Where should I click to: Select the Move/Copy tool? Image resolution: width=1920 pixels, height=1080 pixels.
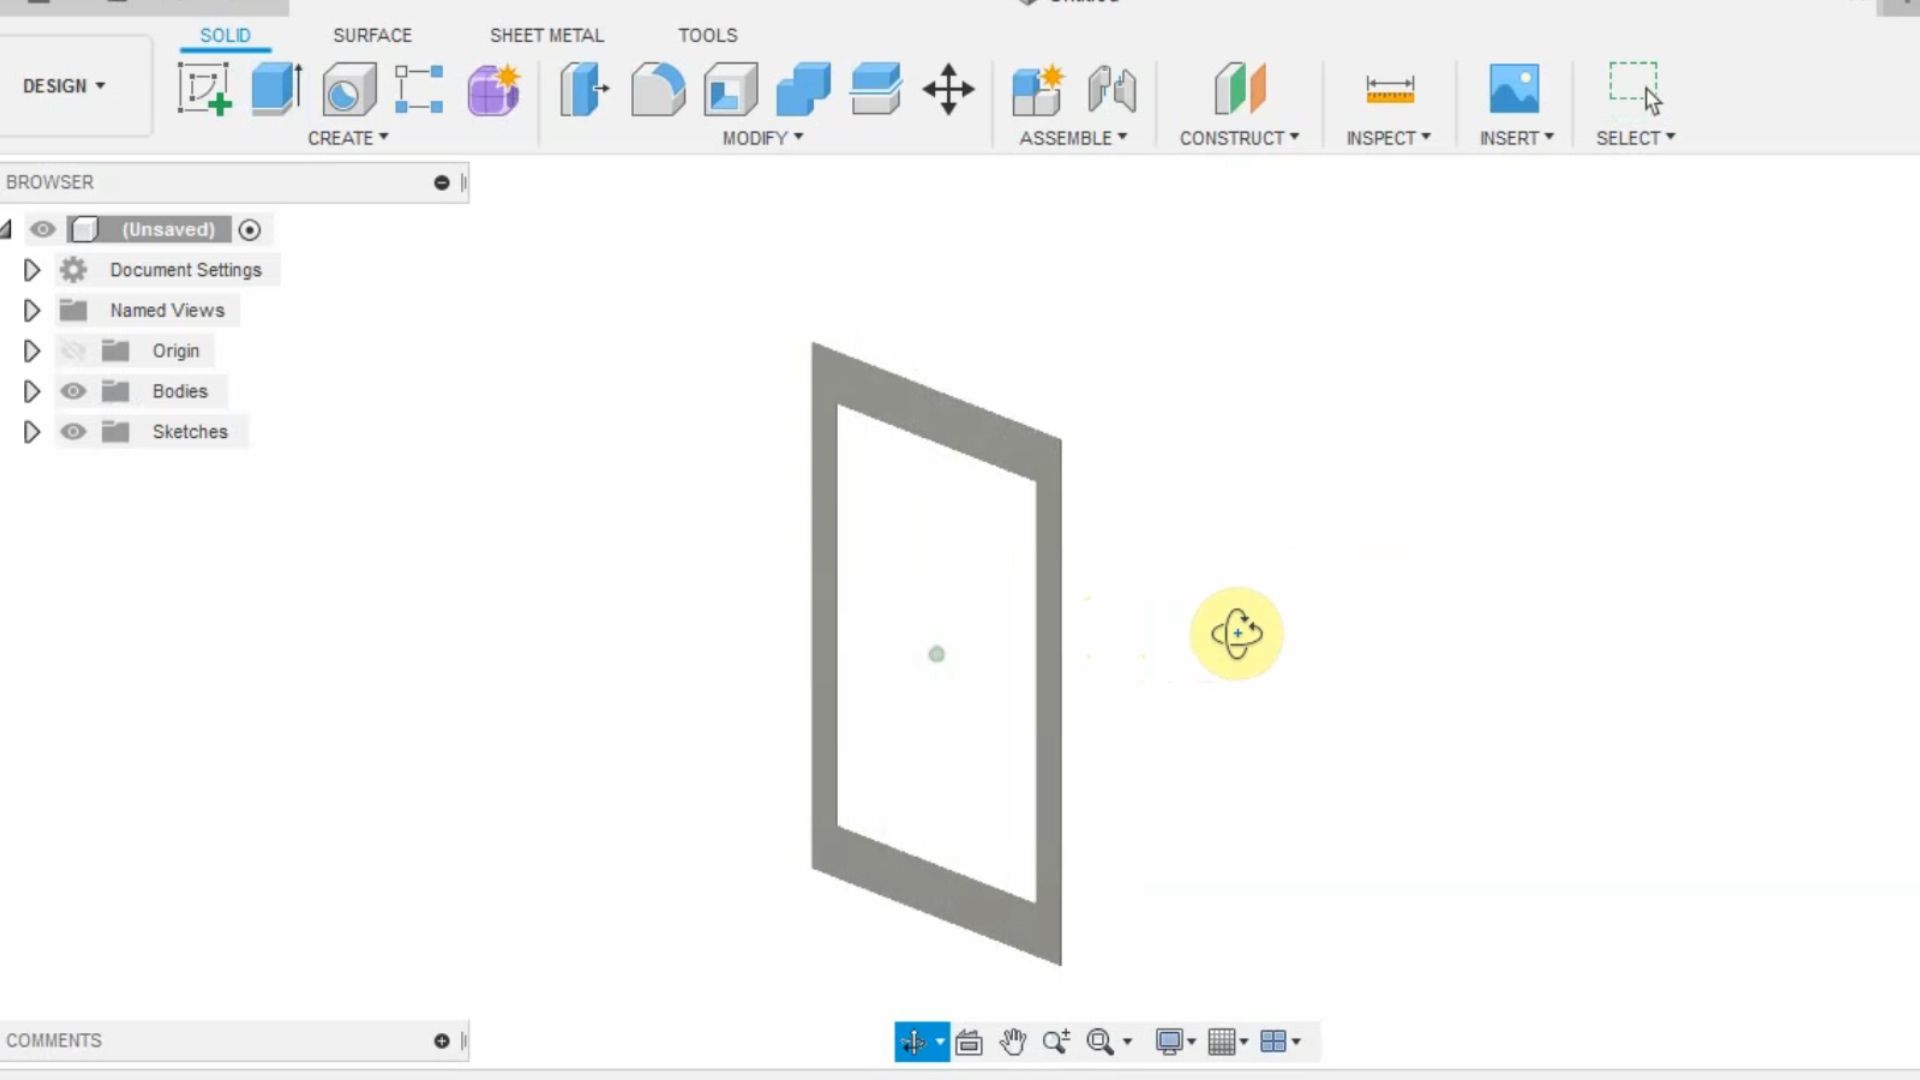click(947, 88)
